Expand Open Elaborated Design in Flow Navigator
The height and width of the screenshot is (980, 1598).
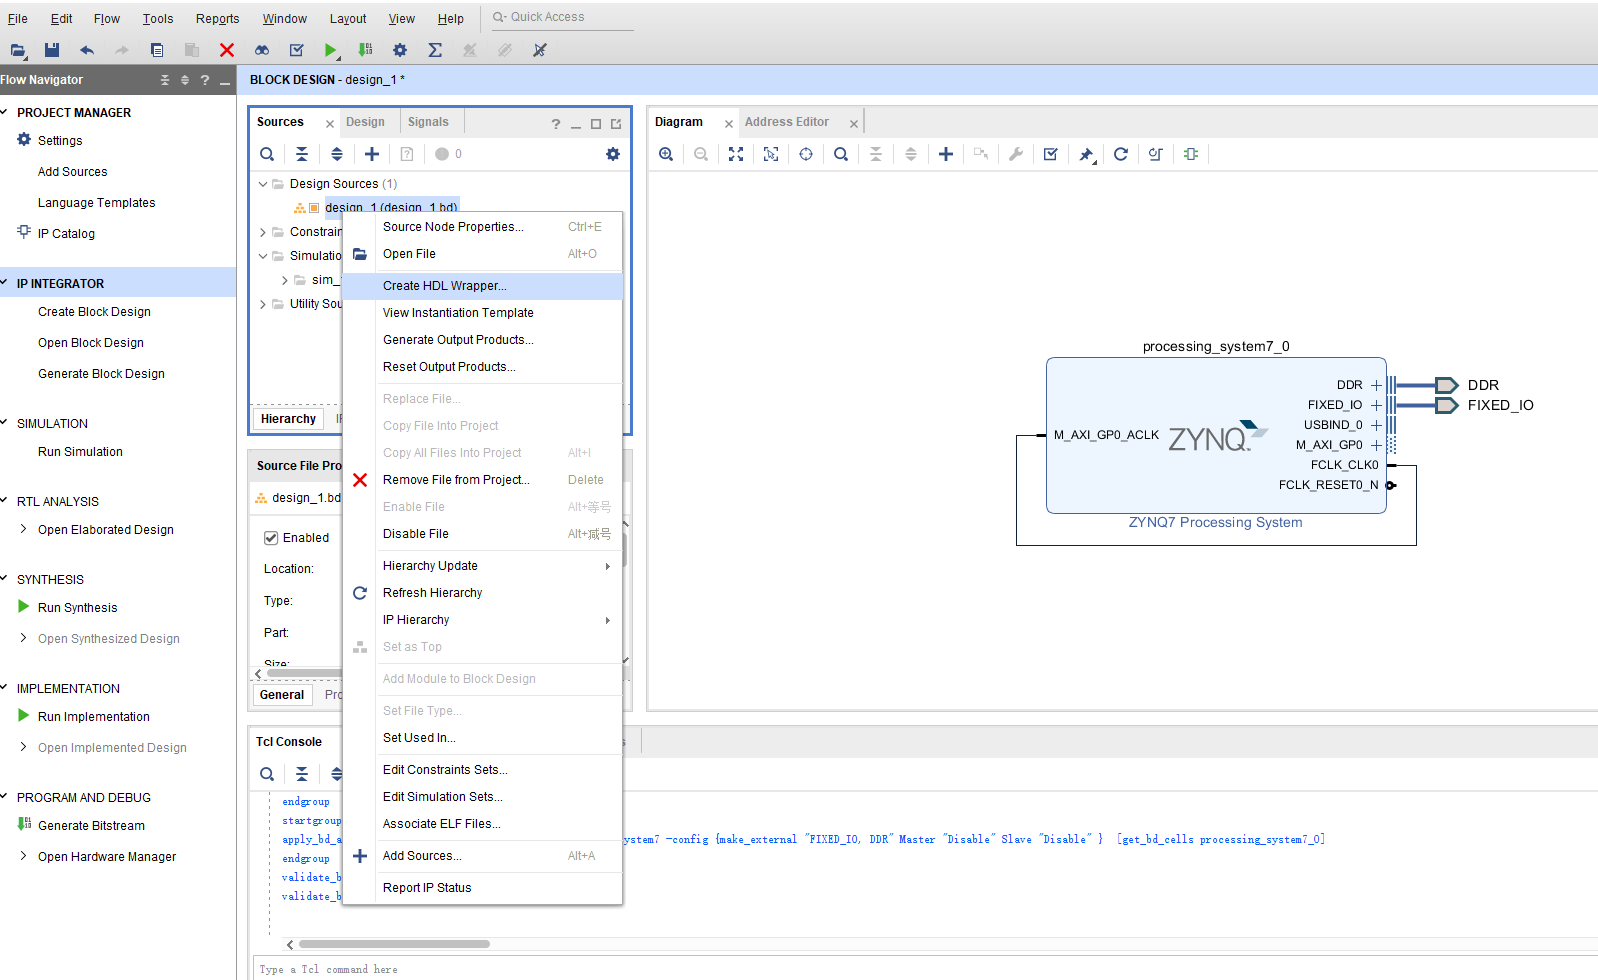tap(24, 530)
